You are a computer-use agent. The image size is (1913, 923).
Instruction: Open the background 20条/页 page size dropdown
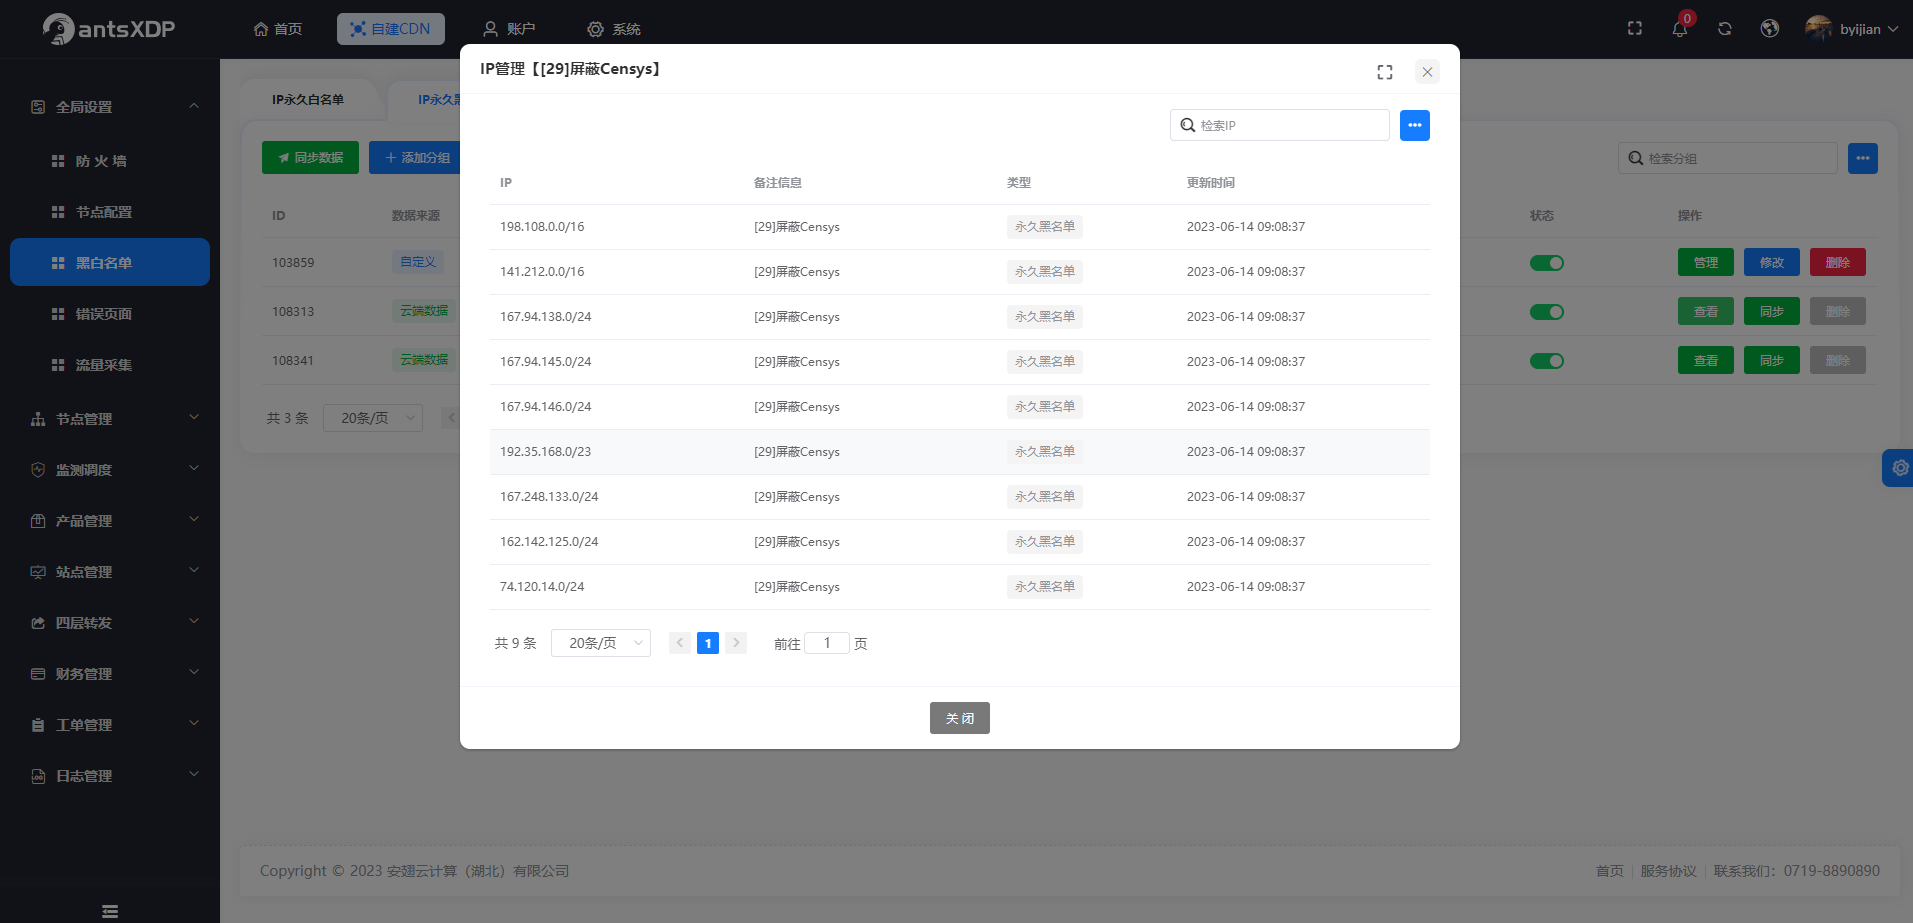pos(373,418)
